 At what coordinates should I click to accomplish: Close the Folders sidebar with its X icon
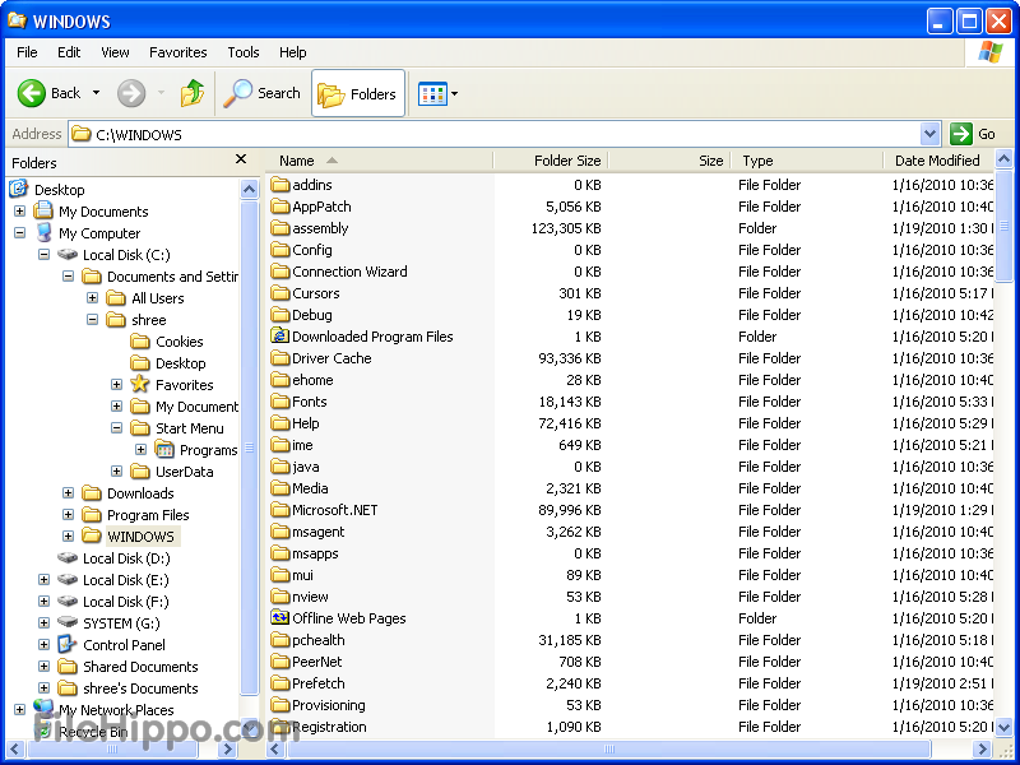pos(240,159)
